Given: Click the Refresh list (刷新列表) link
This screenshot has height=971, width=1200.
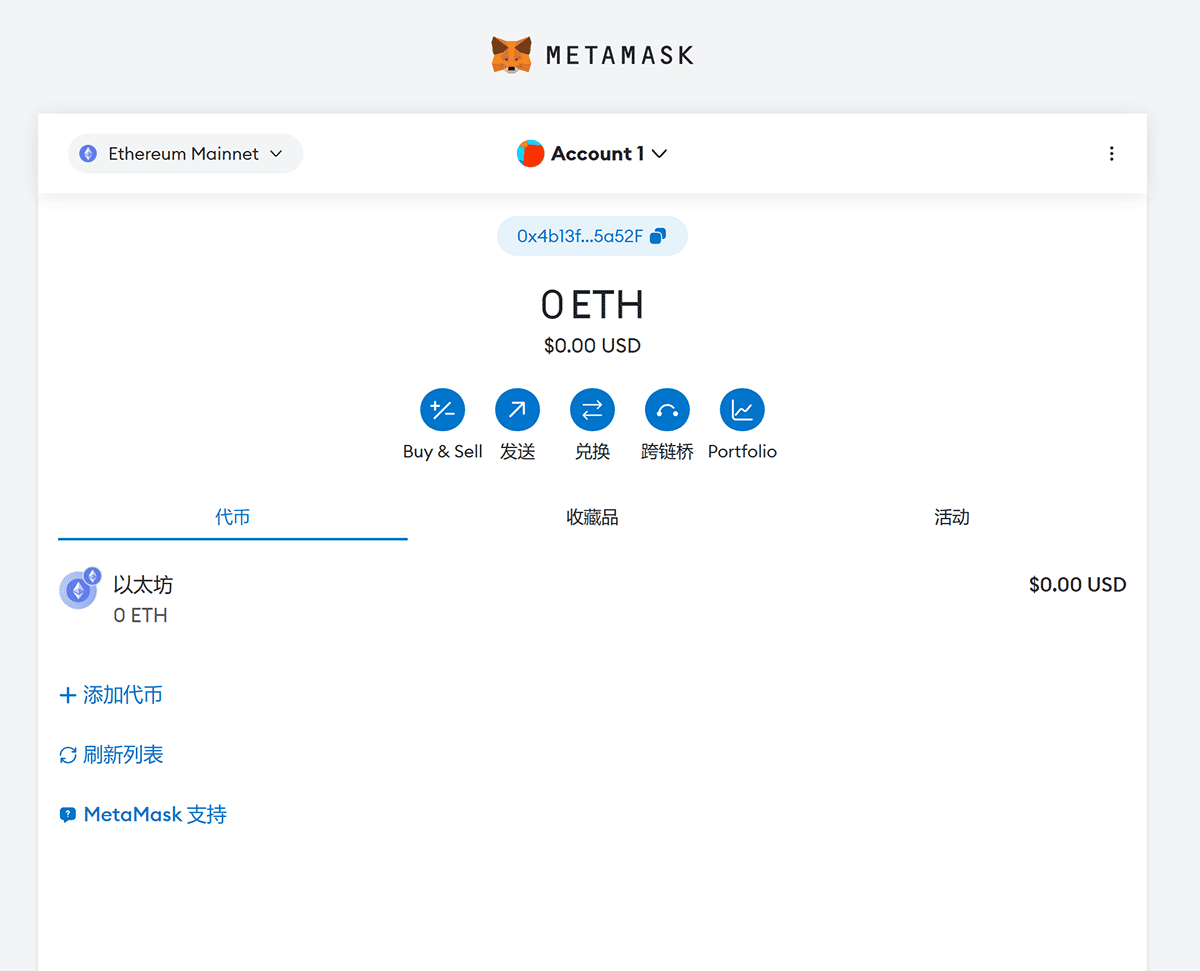Looking at the screenshot, I should pos(111,755).
